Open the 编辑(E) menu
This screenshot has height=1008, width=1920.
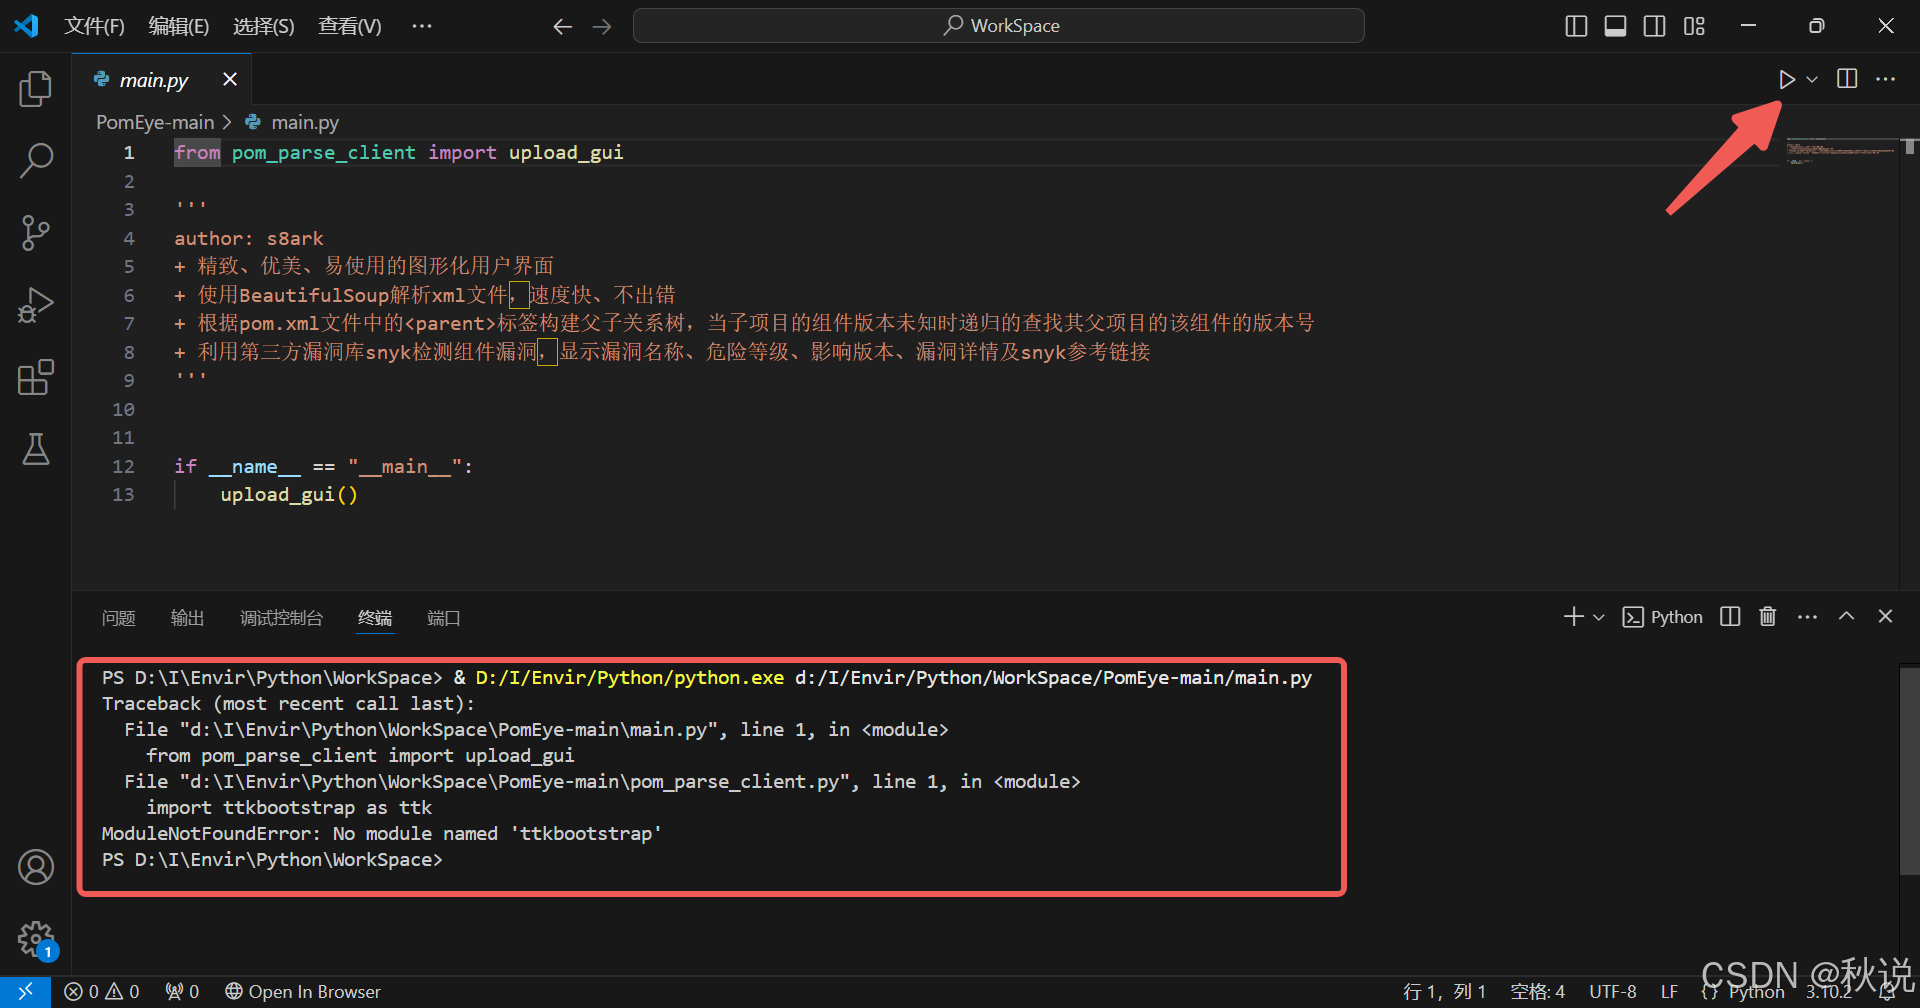tap(179, 26)
